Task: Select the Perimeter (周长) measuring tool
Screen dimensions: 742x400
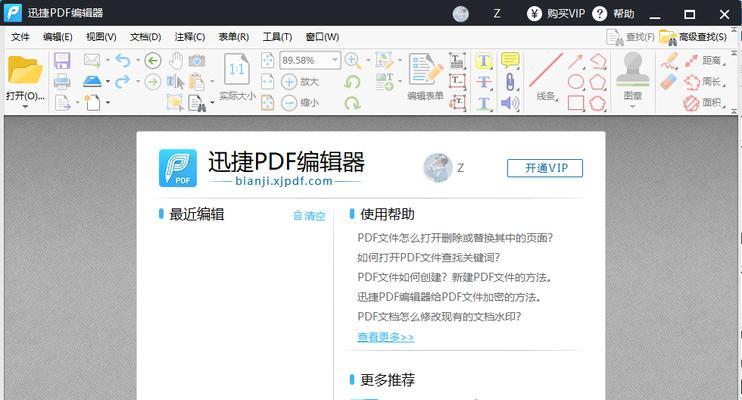Action: (705, 81)
